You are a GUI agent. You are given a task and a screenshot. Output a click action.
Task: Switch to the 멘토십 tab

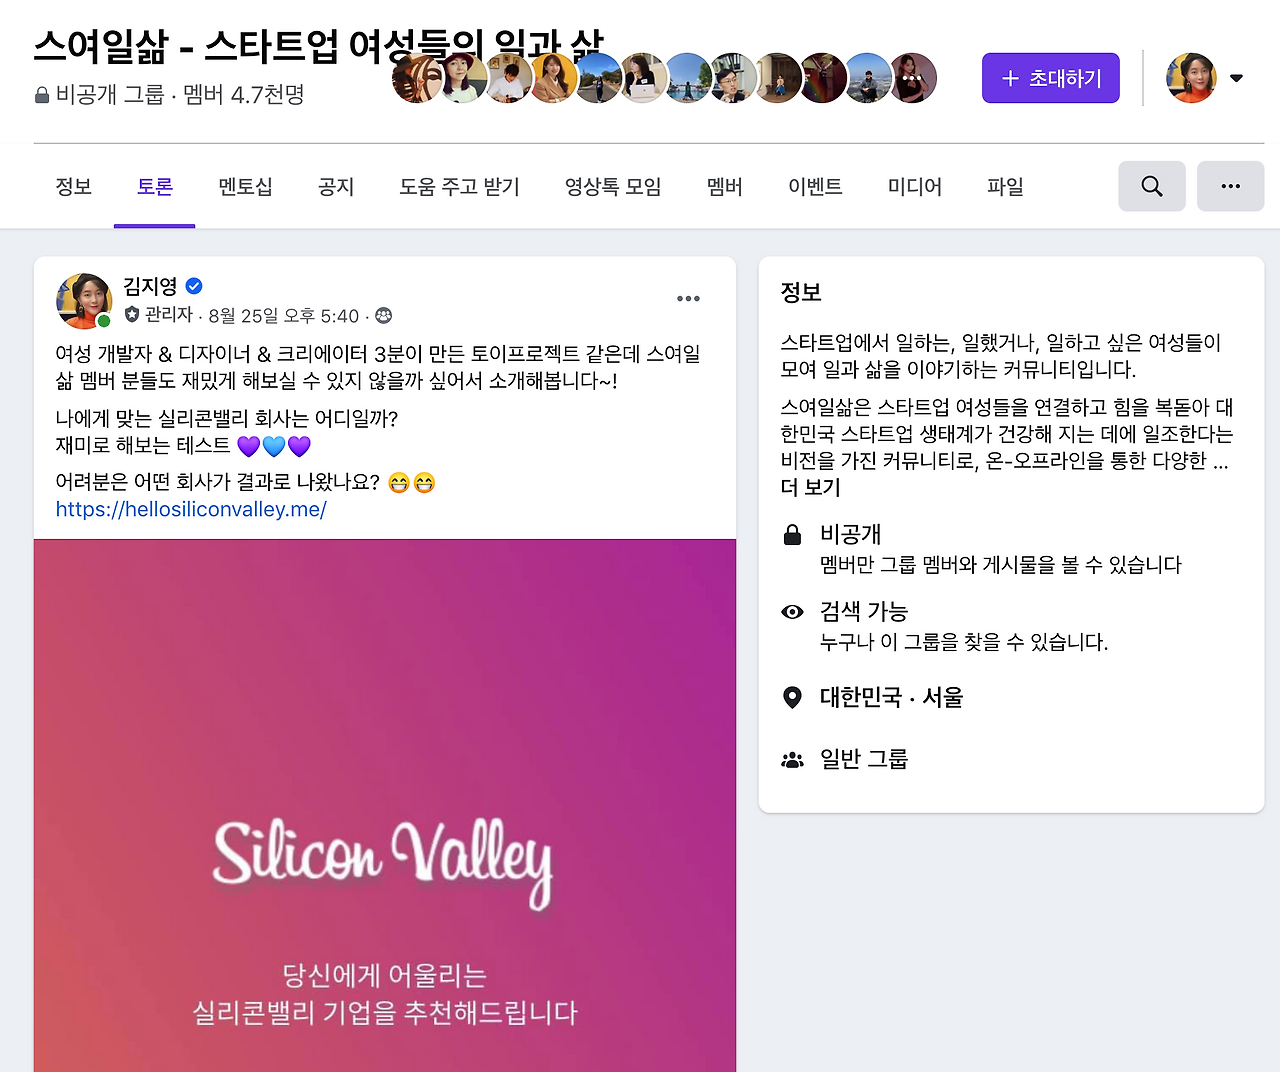tap(245, 187)
